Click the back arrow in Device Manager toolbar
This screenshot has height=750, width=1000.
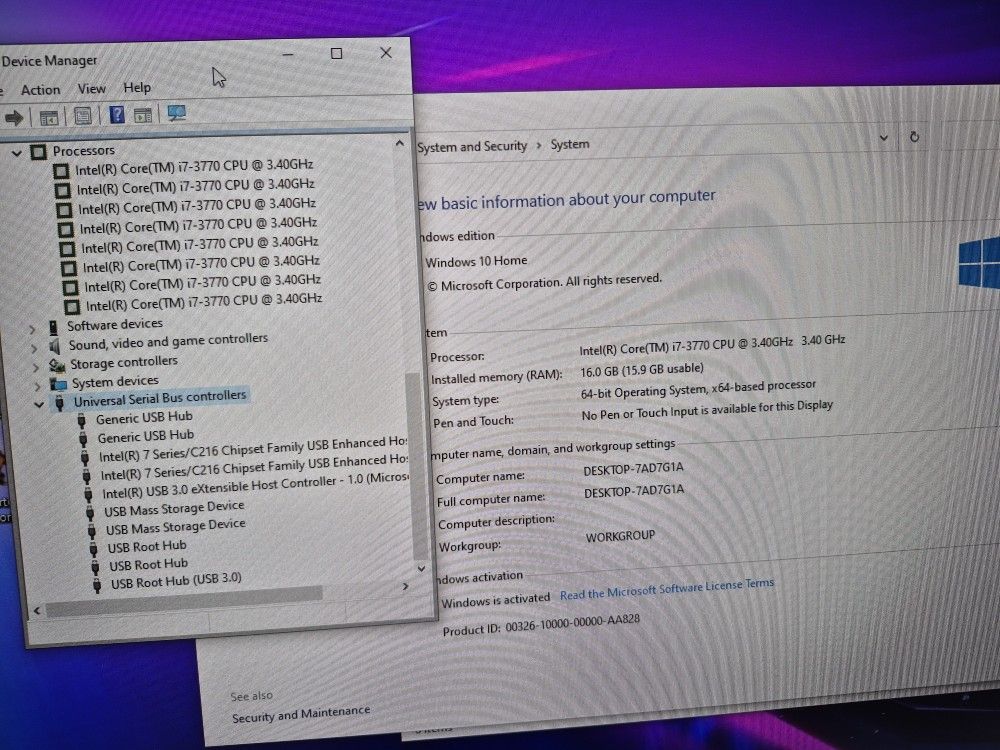coord(13,113)
